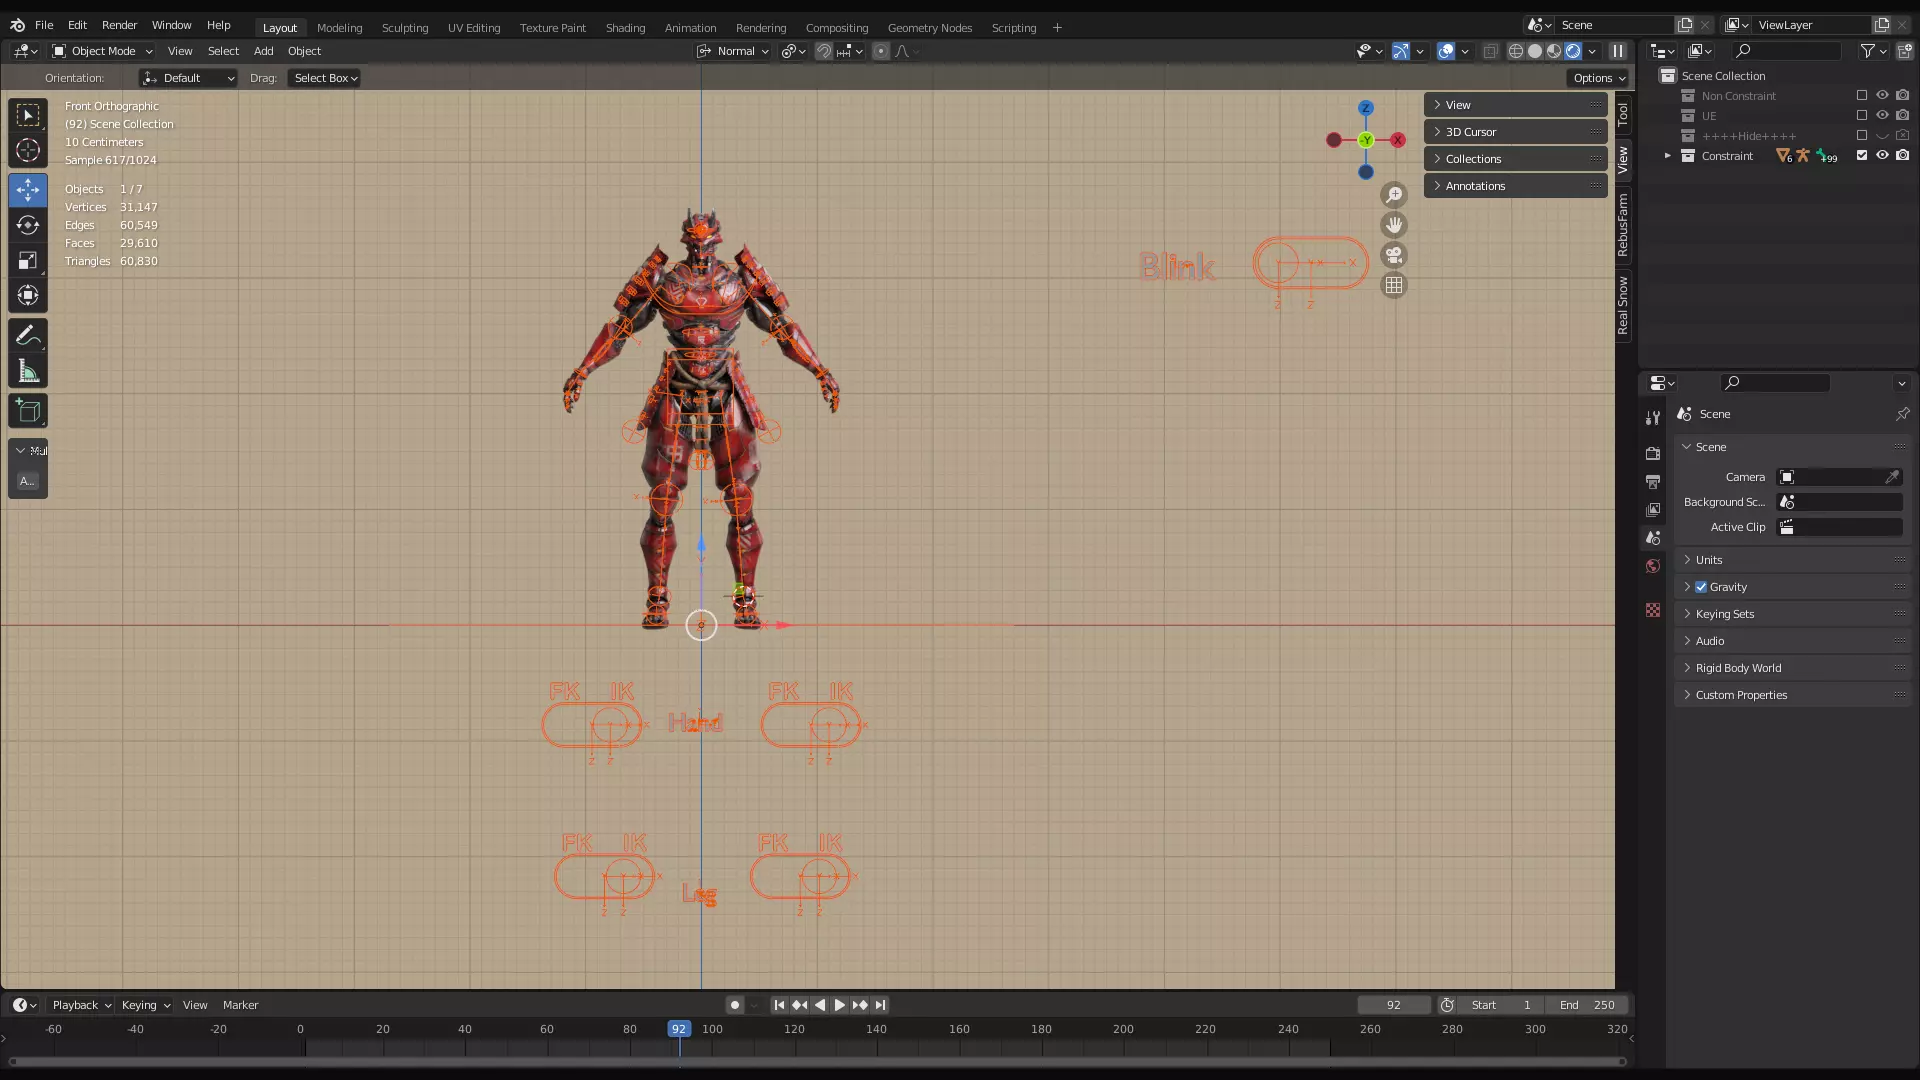This screenshot has width=1920, height=1080.
Task: Select wireframe viewport shading
Action: 1516,51
